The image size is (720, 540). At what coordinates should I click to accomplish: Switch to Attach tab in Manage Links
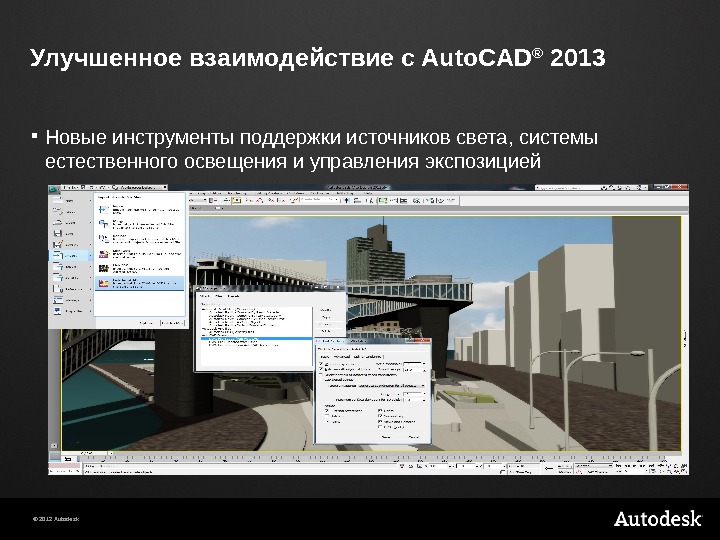tap(205, 296)
